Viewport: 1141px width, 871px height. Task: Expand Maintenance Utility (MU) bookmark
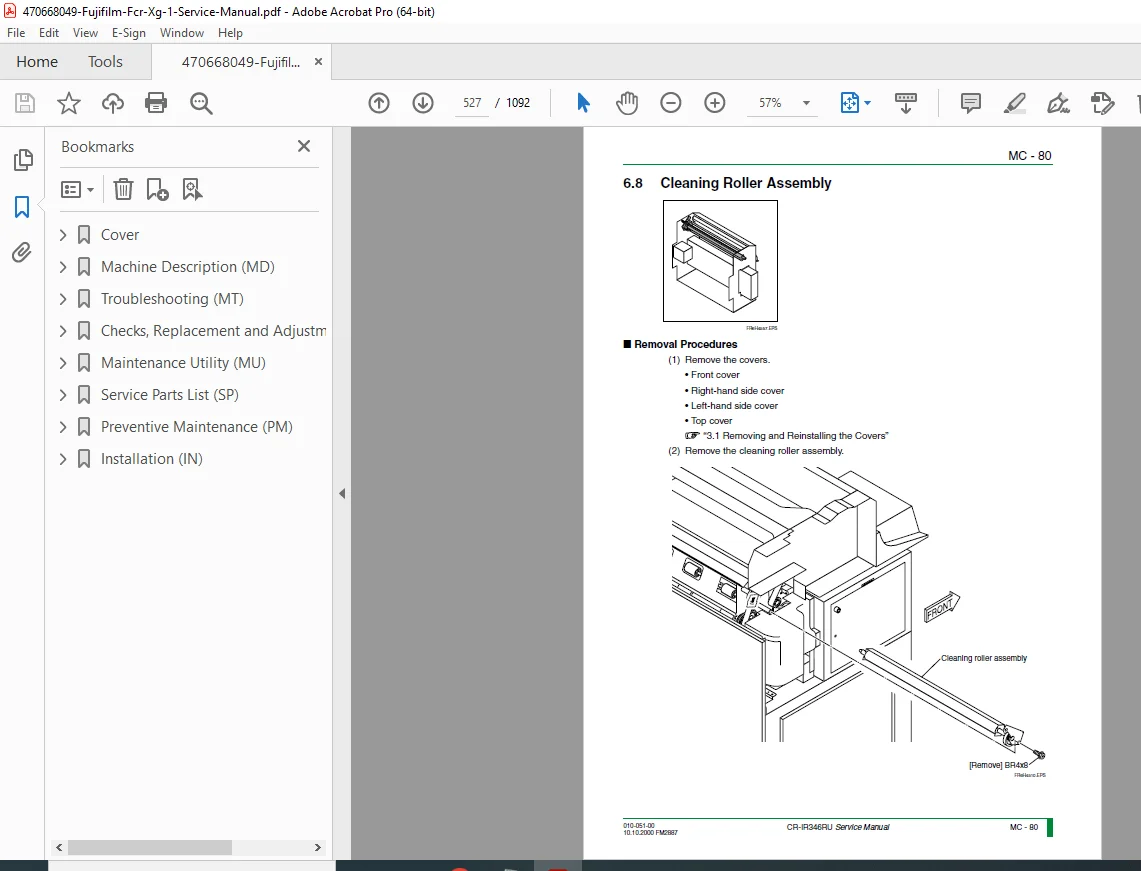click(x=63, y=363)
